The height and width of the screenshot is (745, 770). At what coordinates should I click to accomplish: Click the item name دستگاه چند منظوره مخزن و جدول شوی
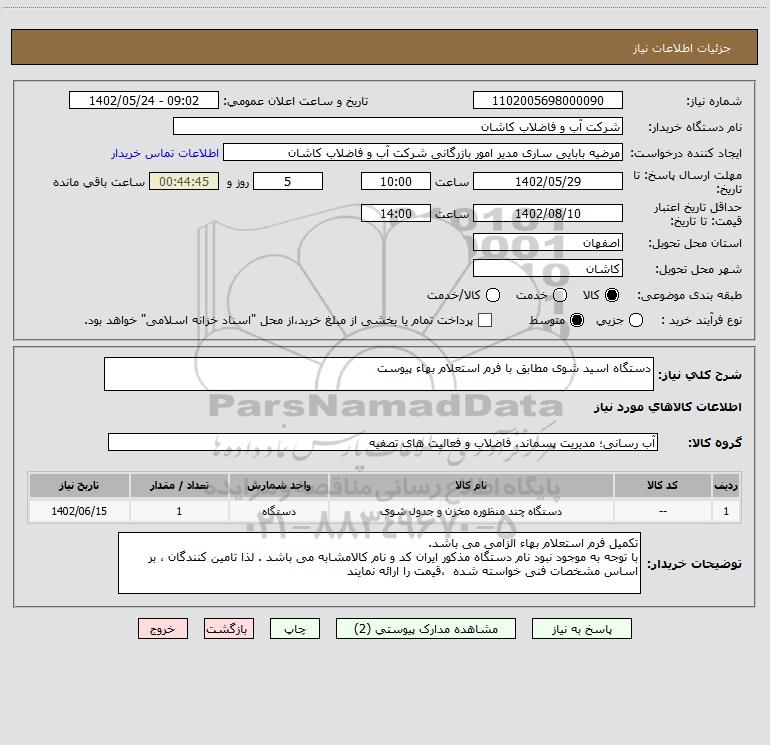(x=471, y=511)
